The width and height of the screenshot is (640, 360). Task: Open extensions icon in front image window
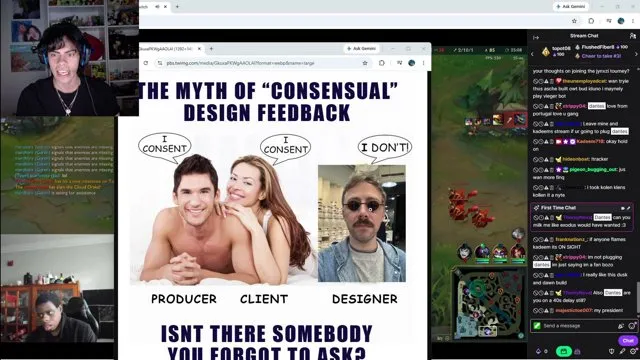coord(382,63)
